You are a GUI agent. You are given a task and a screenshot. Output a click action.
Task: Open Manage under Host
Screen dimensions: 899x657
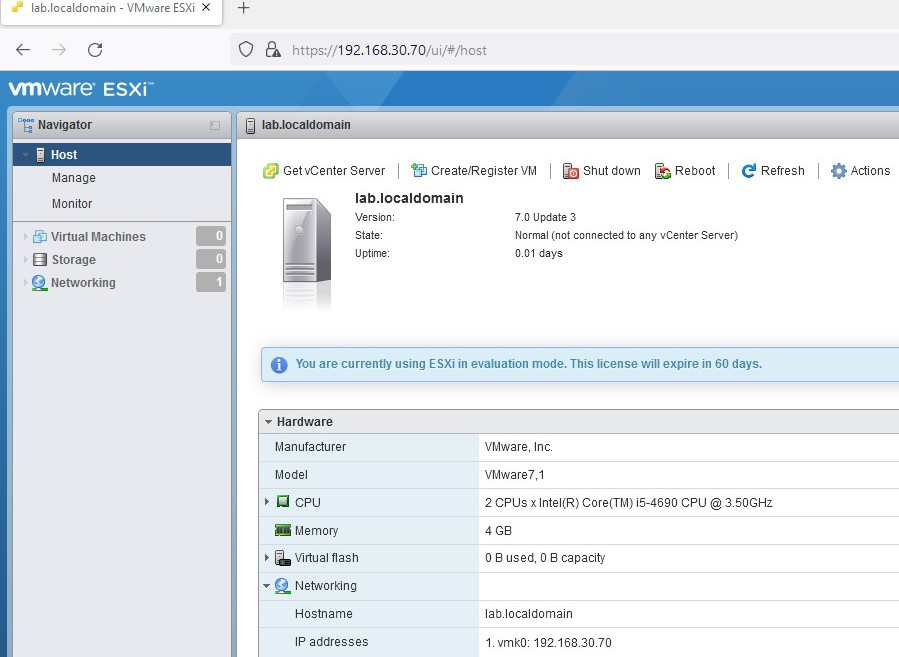pos(74,178)
